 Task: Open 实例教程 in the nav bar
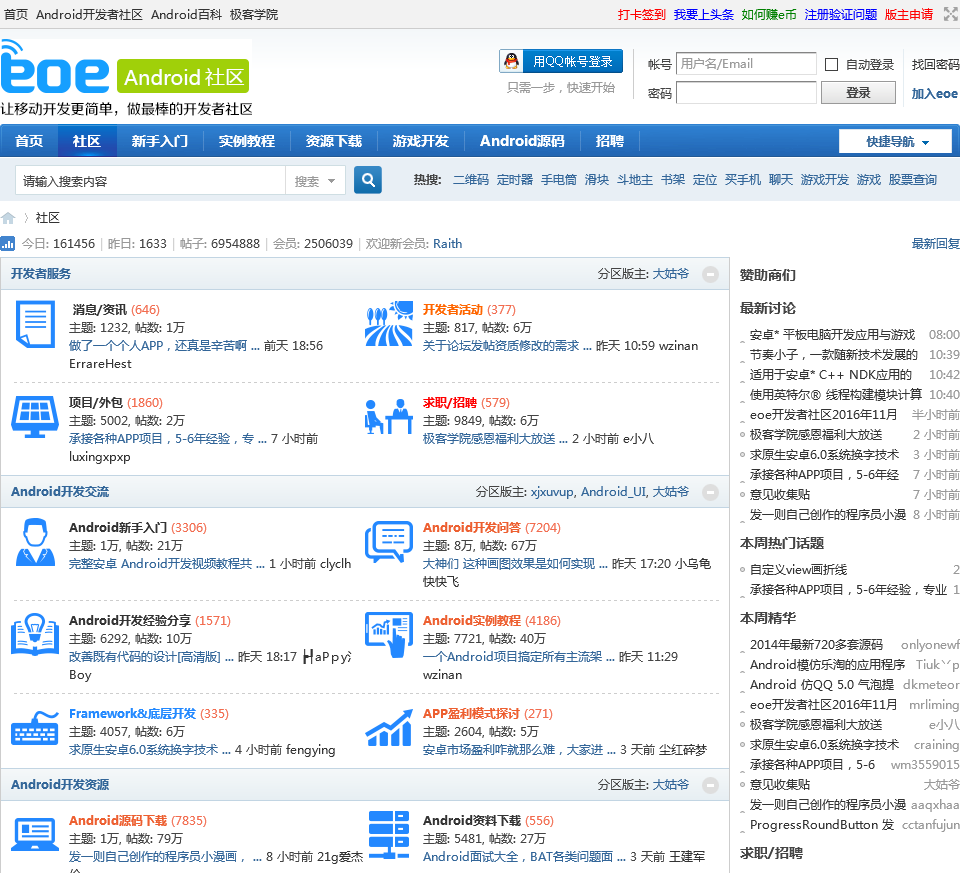[x=246, y=141]
